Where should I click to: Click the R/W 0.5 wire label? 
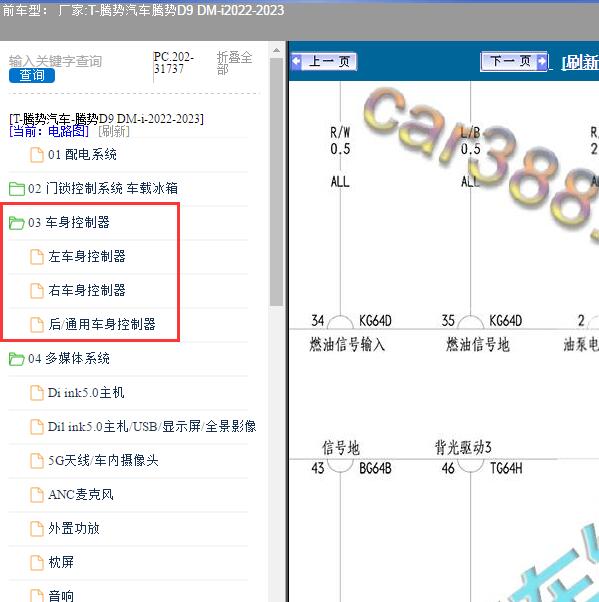(340, 141)
